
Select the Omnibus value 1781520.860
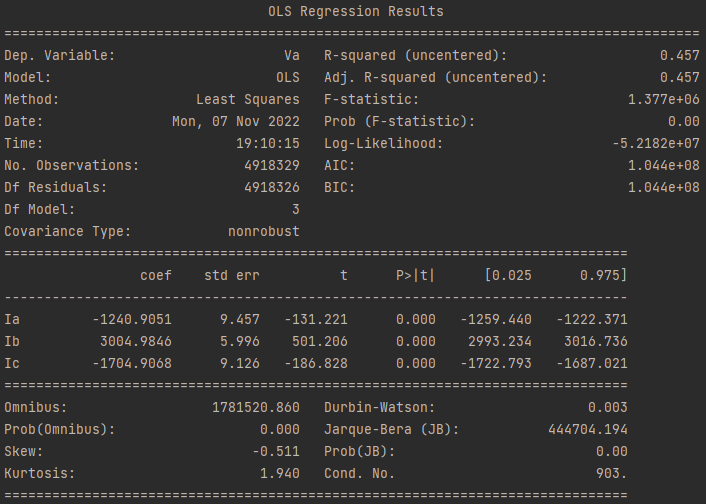pyautogui.click(x=256, y=407)
